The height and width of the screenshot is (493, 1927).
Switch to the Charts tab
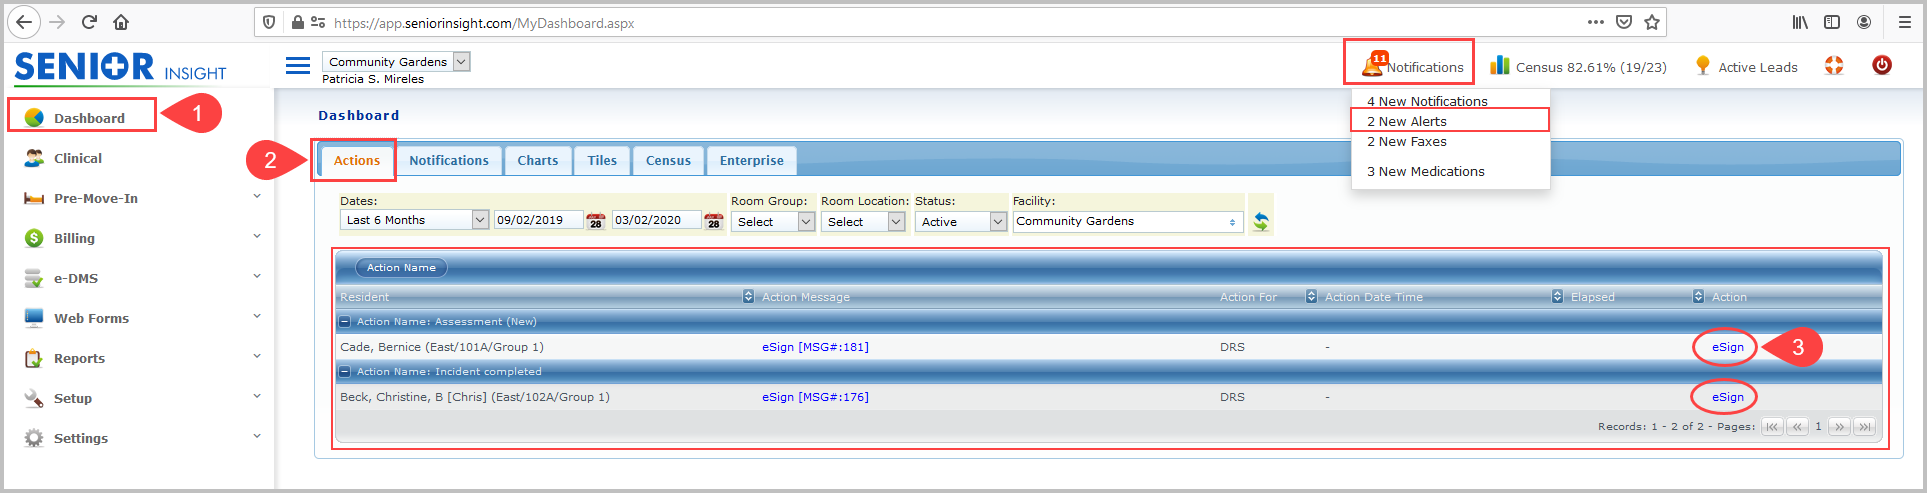[x=538, y=160]
